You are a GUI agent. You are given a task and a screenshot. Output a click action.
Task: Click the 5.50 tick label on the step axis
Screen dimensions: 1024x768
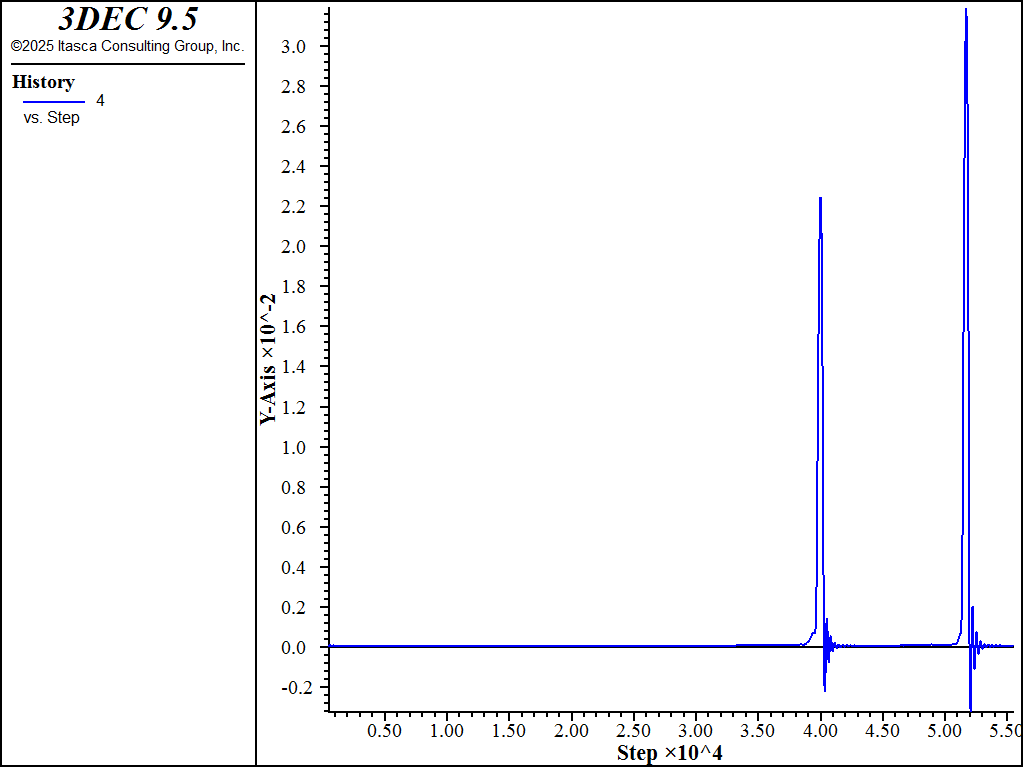click(1006, 729)
